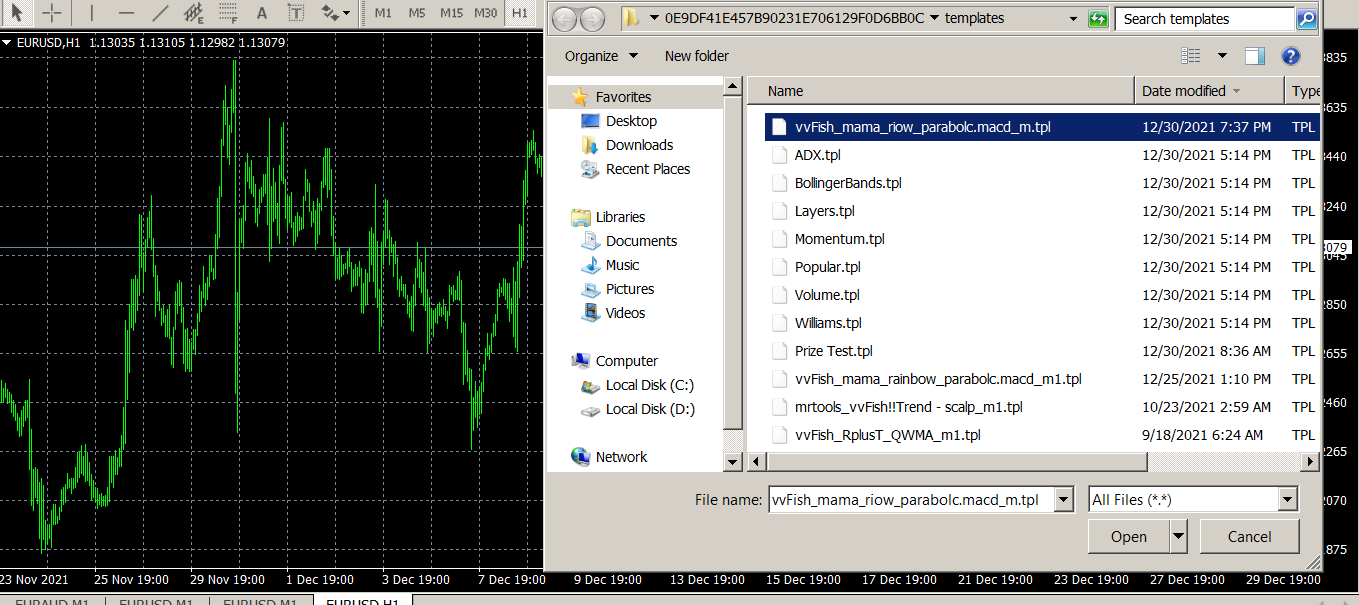Select the trendline drawing tool
This screenshot has height=605, width=1359.
pyautogui.click(x=160, y=13)
